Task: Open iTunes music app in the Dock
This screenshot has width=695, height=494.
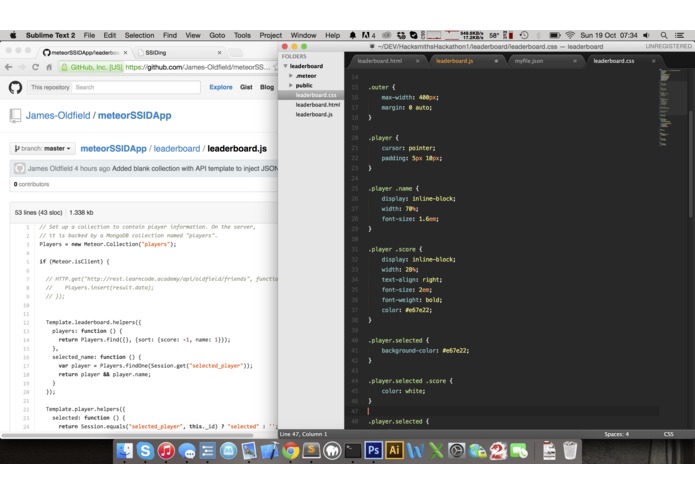Action: pyautogui.click(x=166, y=451)
